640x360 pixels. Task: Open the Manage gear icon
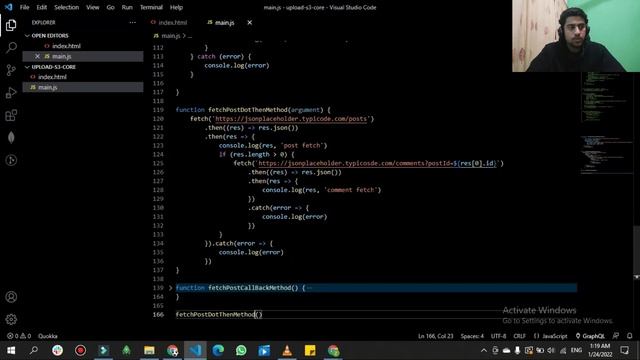[x=11, y=319]
